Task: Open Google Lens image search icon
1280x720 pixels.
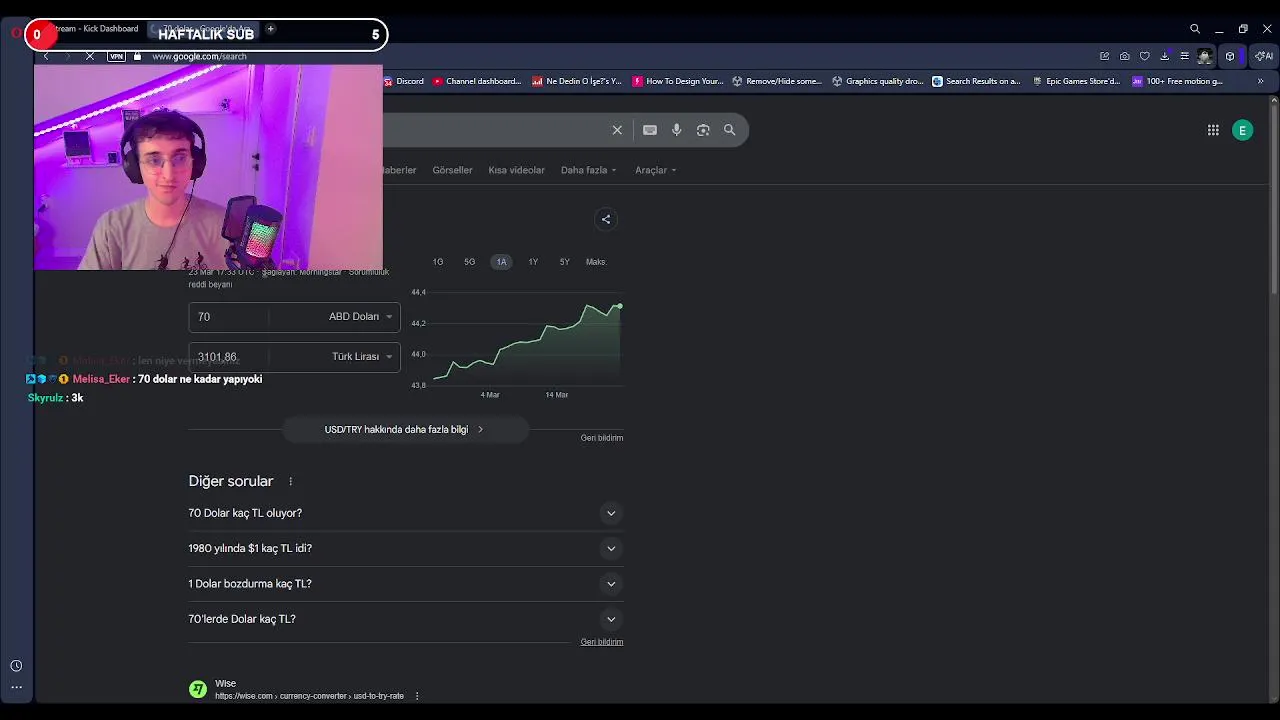Action: click(703, 130)
